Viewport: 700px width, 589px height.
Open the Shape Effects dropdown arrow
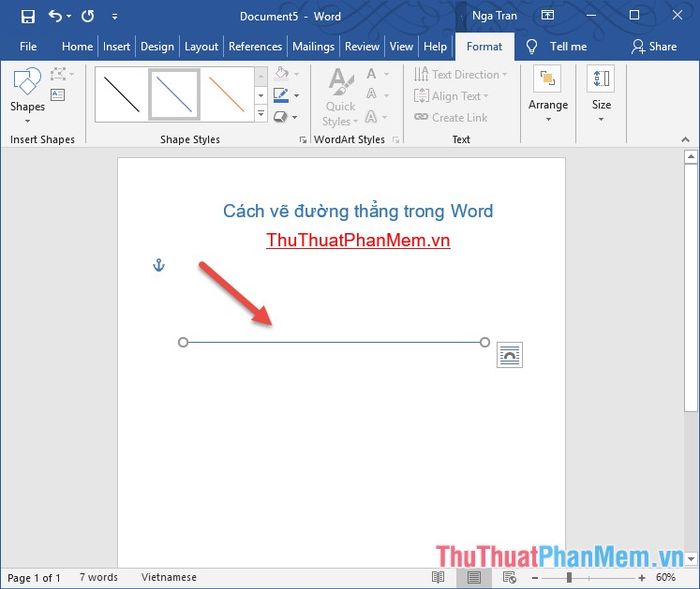tap(295, 117)
